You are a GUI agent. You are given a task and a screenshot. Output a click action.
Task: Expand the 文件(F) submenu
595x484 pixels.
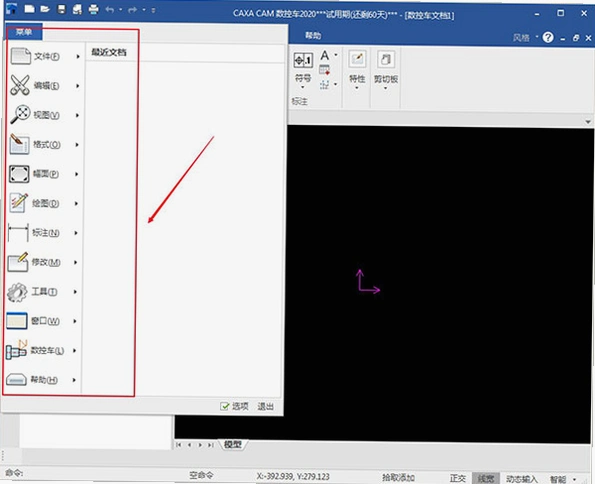click(x=45, y=57)
